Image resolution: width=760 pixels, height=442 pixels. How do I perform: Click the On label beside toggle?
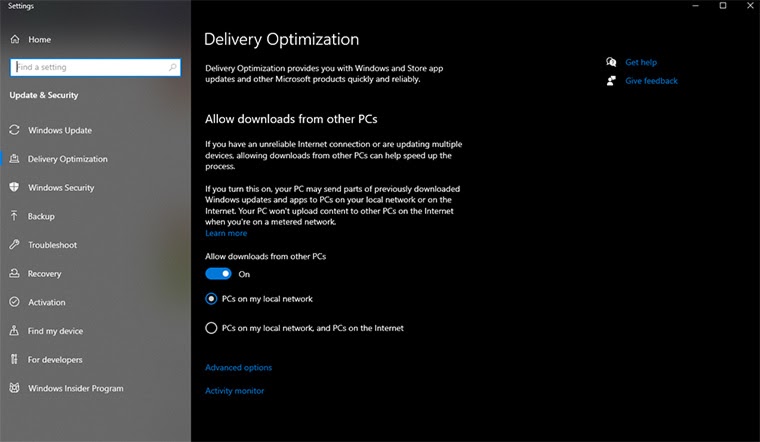(x=244, y=274)
